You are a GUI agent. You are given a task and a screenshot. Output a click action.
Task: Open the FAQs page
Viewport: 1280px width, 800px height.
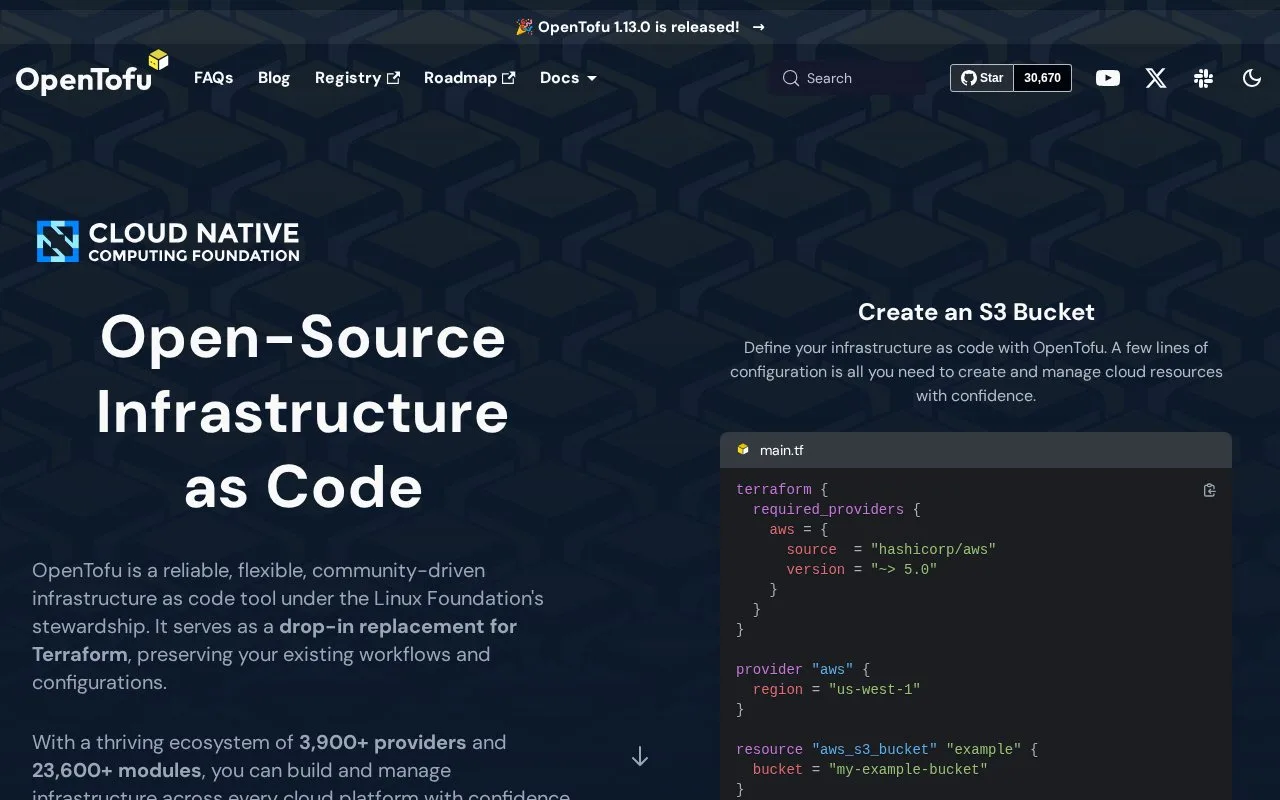click(214, 78)
